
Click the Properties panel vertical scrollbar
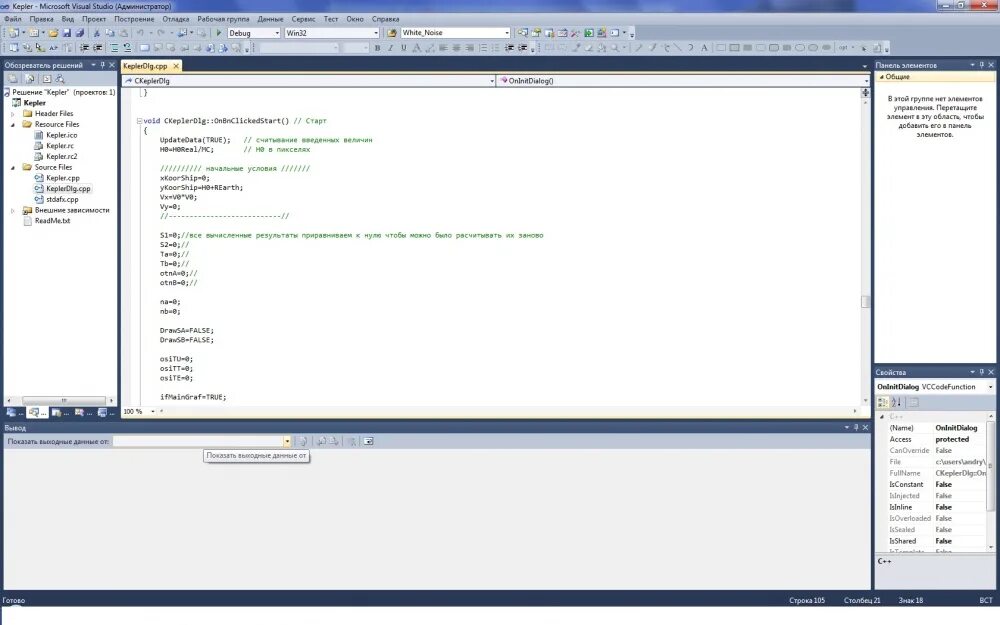tap(991, 483)
